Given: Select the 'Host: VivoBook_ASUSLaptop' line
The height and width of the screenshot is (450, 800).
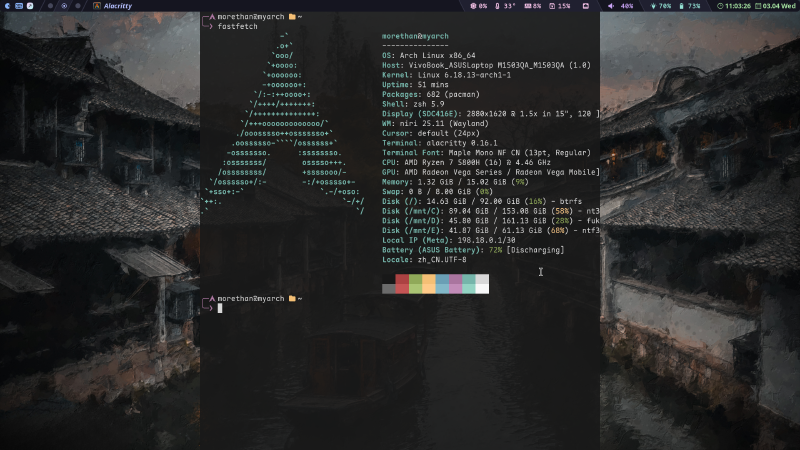Looking at the screenshot, I should [486, 65].
